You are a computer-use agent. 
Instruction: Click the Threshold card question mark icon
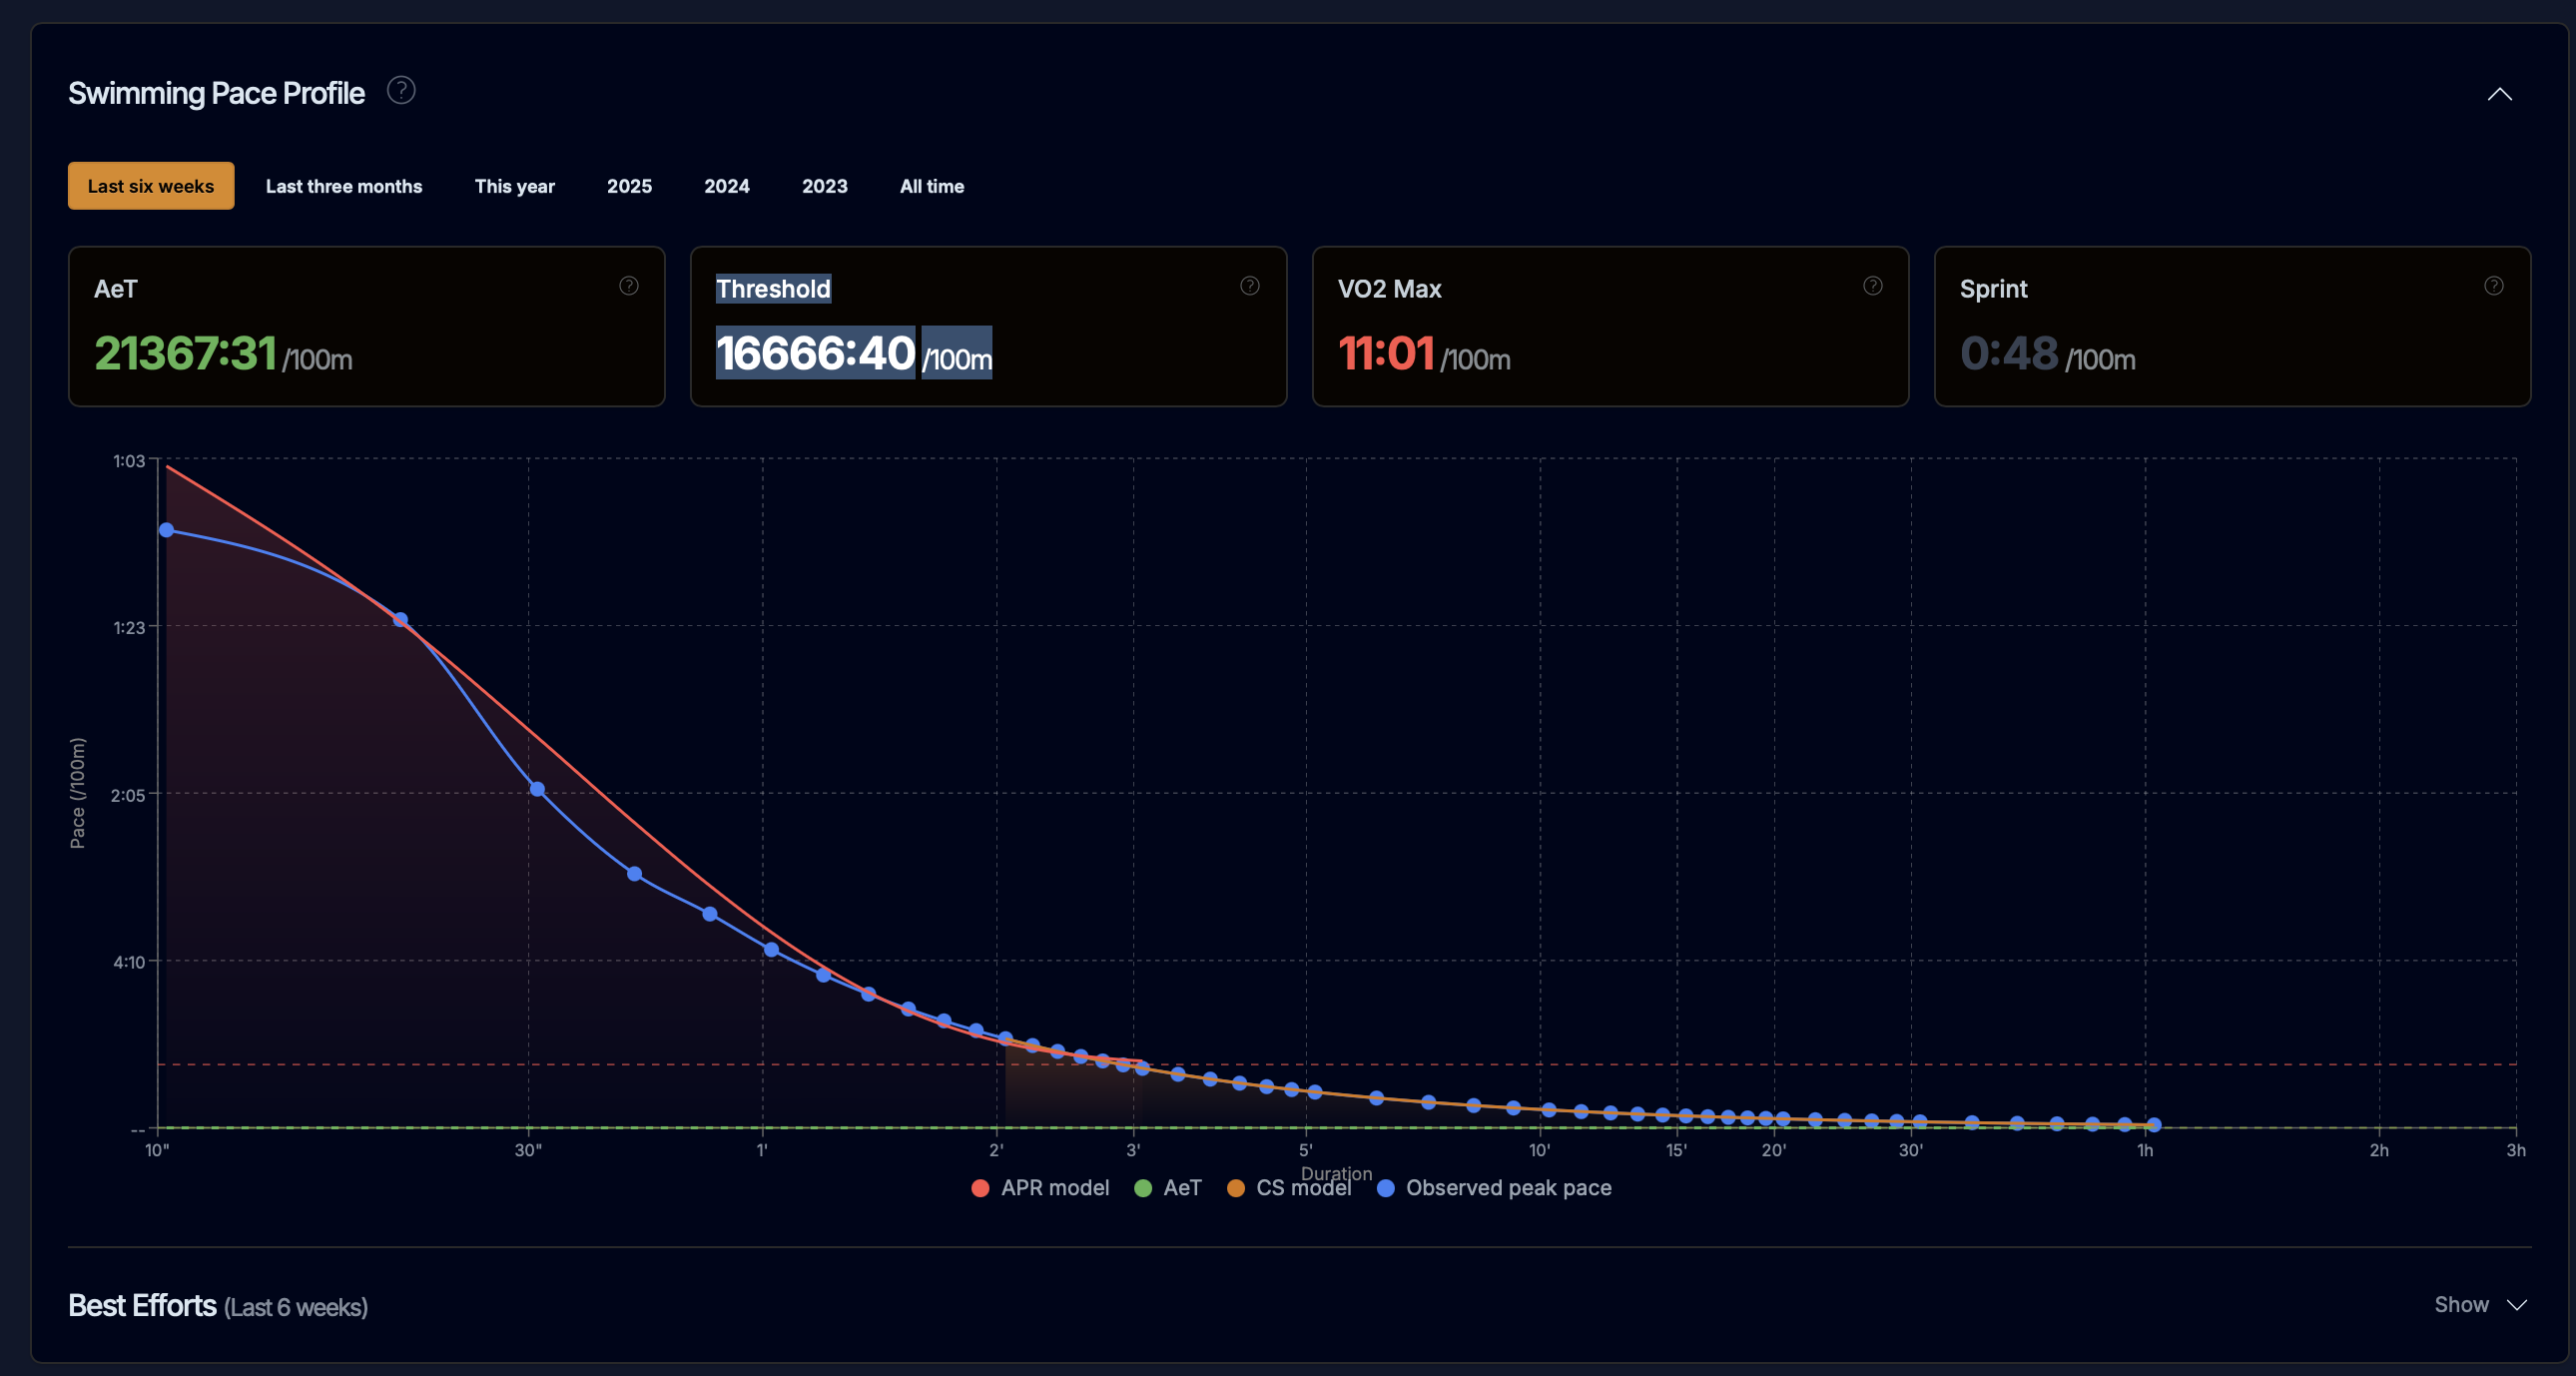1250,286
